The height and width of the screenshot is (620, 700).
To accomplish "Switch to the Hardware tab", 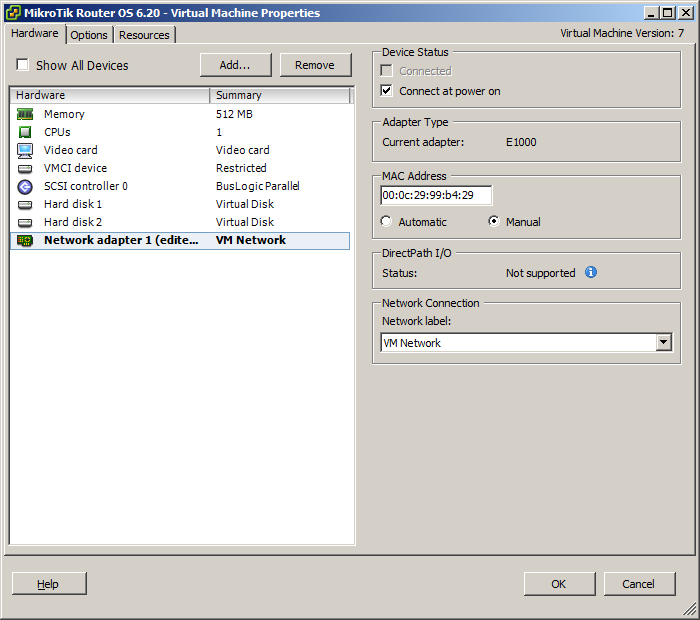I will coord(35,33).
